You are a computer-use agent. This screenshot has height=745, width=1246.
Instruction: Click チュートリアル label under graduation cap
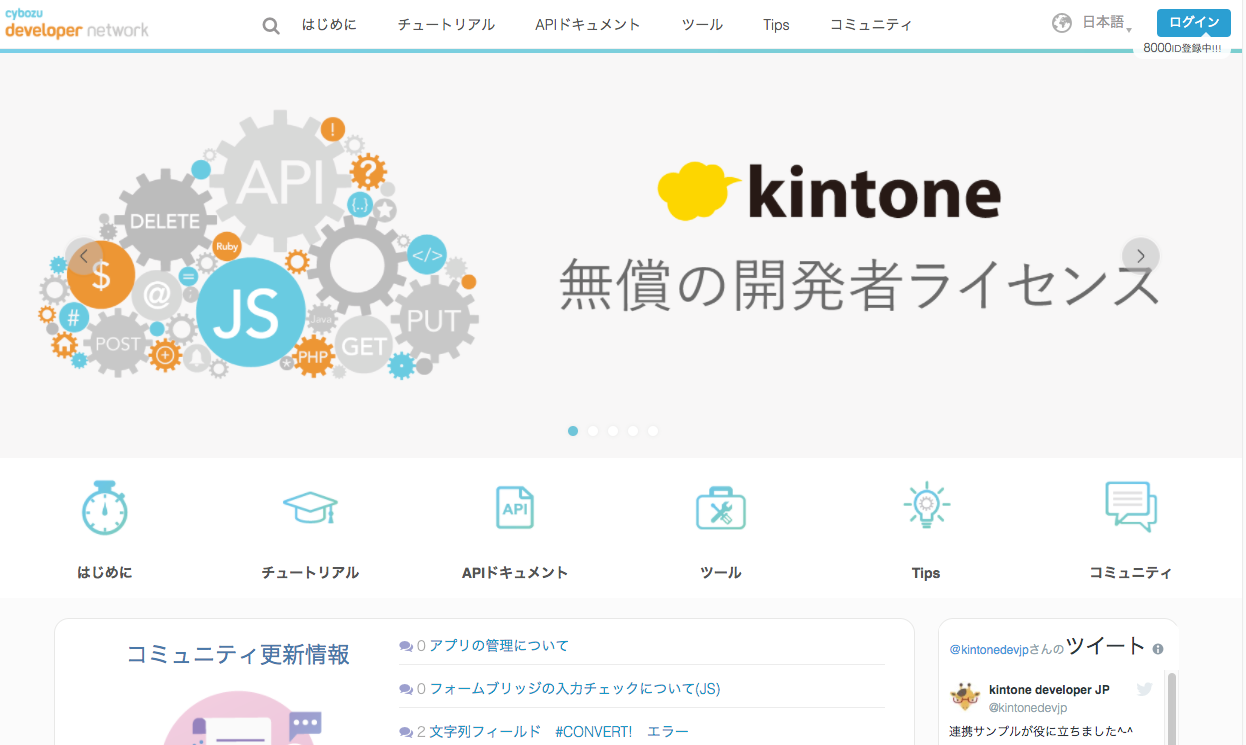[x=310, y=573]
